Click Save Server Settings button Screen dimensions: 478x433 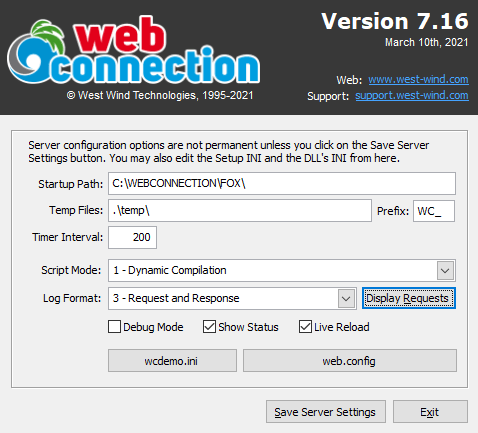tap(326, 412)
